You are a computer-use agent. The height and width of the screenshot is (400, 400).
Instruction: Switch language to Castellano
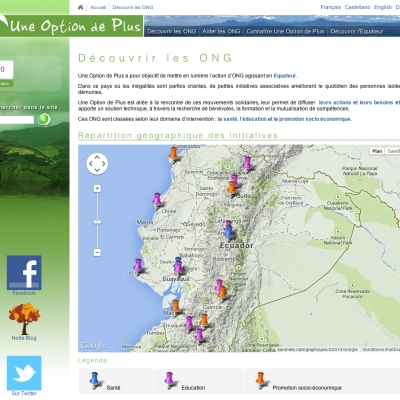pyautogui.click(x=357, y=7)
